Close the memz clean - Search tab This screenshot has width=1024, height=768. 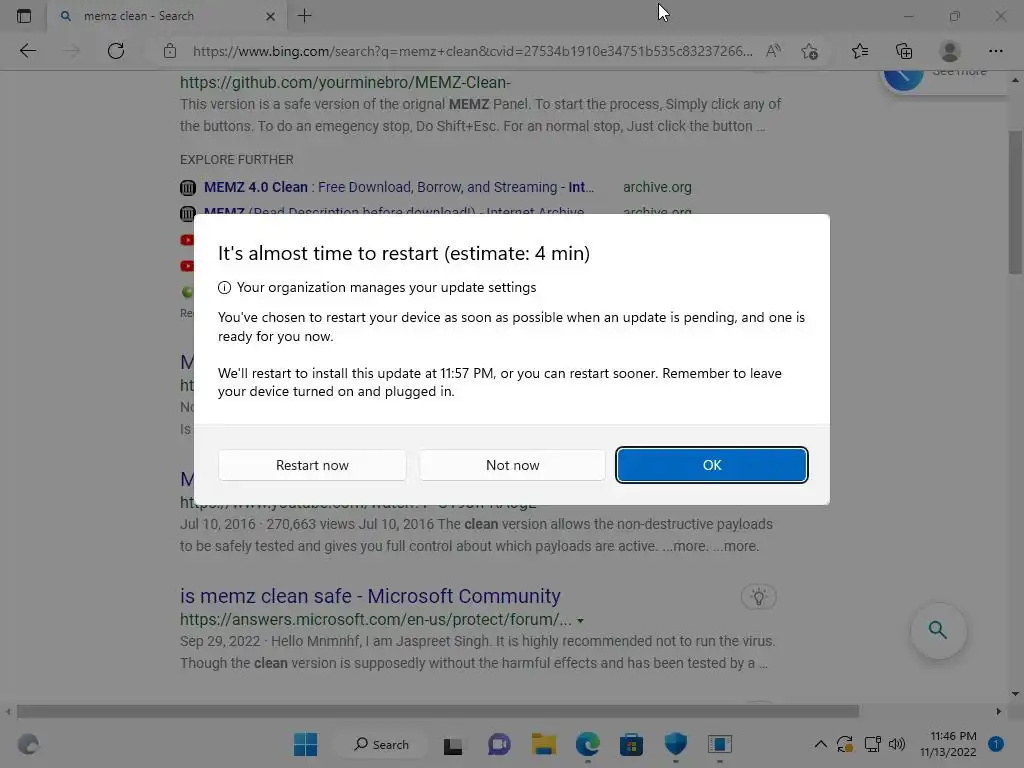point(270,16)
